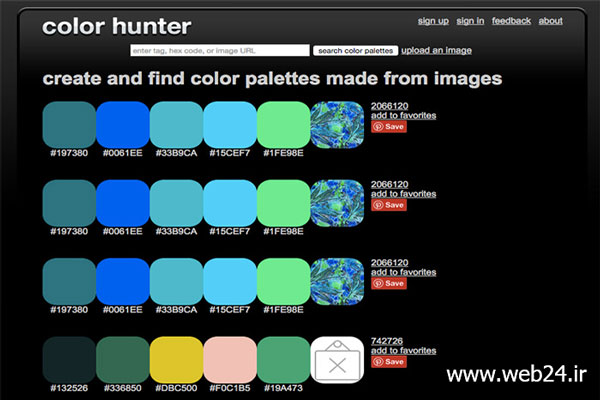Click the search color palettes button
This screenshot has width=600, height=400.
pyautogui.click(x=355, y=51)
